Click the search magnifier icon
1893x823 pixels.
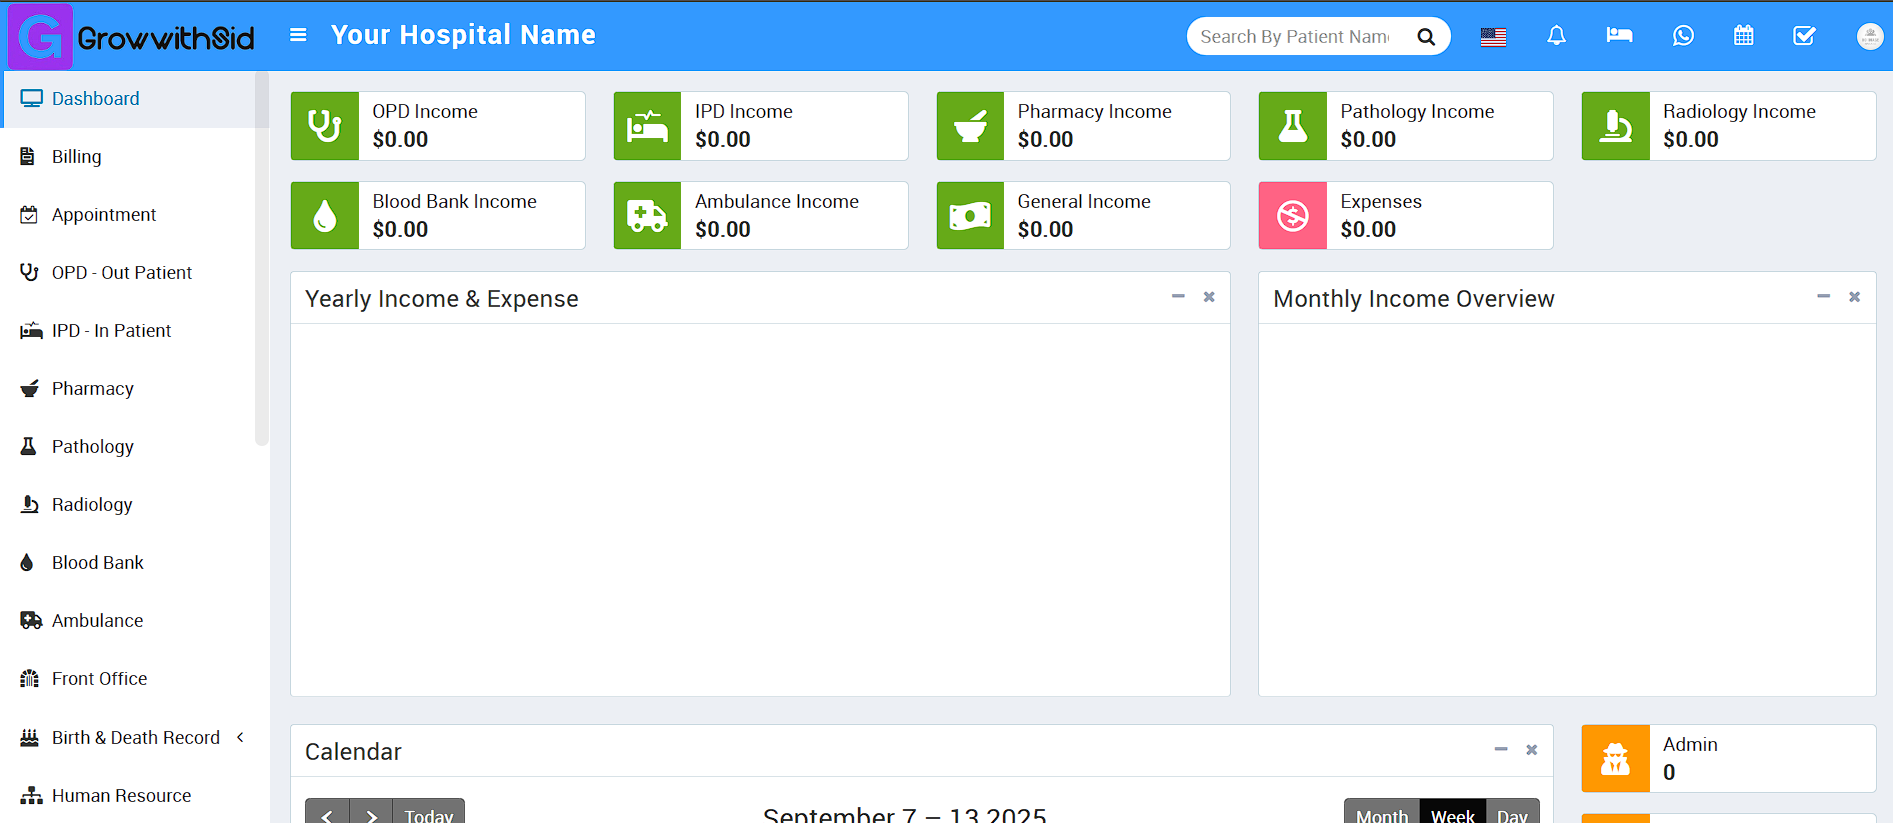[x=1426, y=37]
